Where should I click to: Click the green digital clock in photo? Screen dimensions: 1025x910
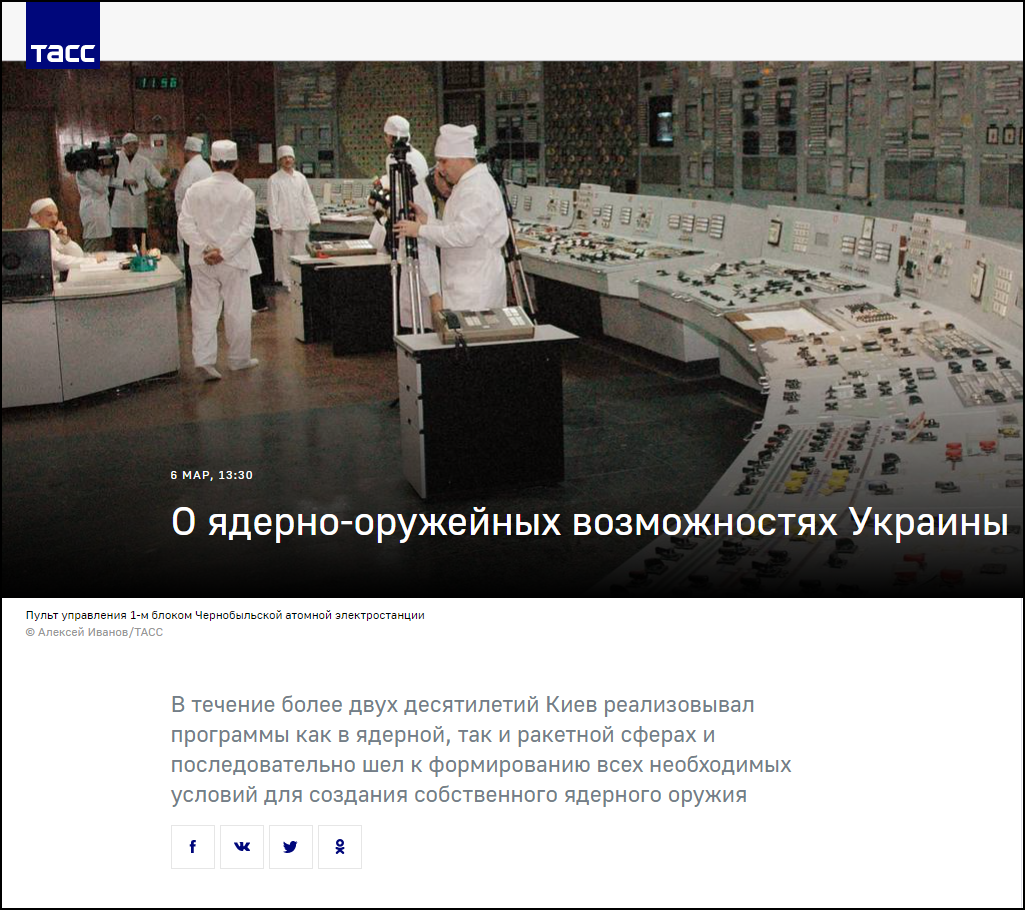pyautogui.click(x=160, y=83)
